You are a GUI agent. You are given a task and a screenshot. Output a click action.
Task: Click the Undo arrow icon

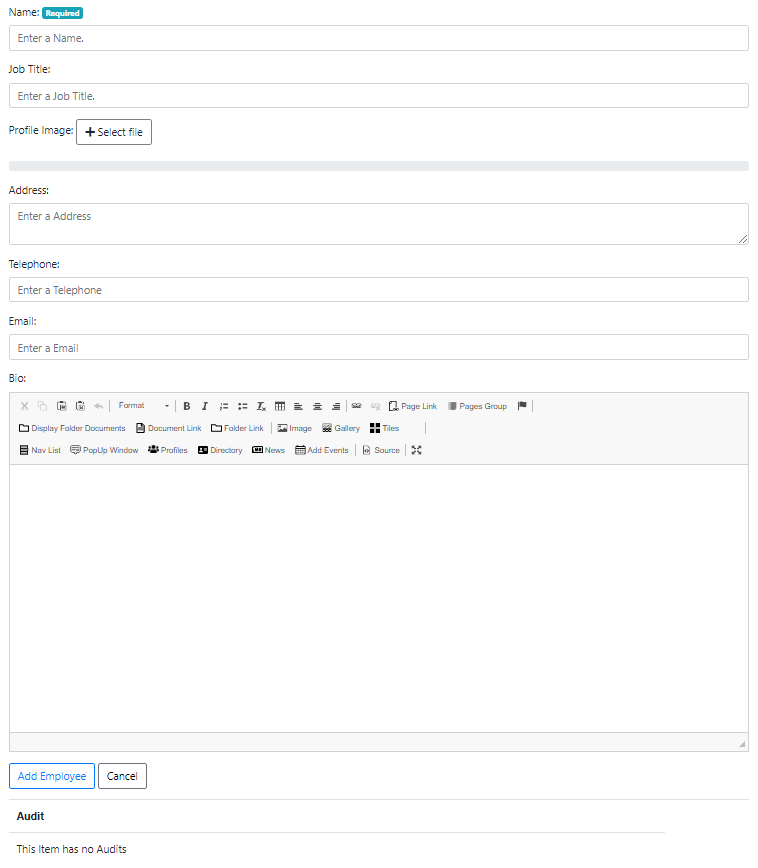[x=99, y=406]
